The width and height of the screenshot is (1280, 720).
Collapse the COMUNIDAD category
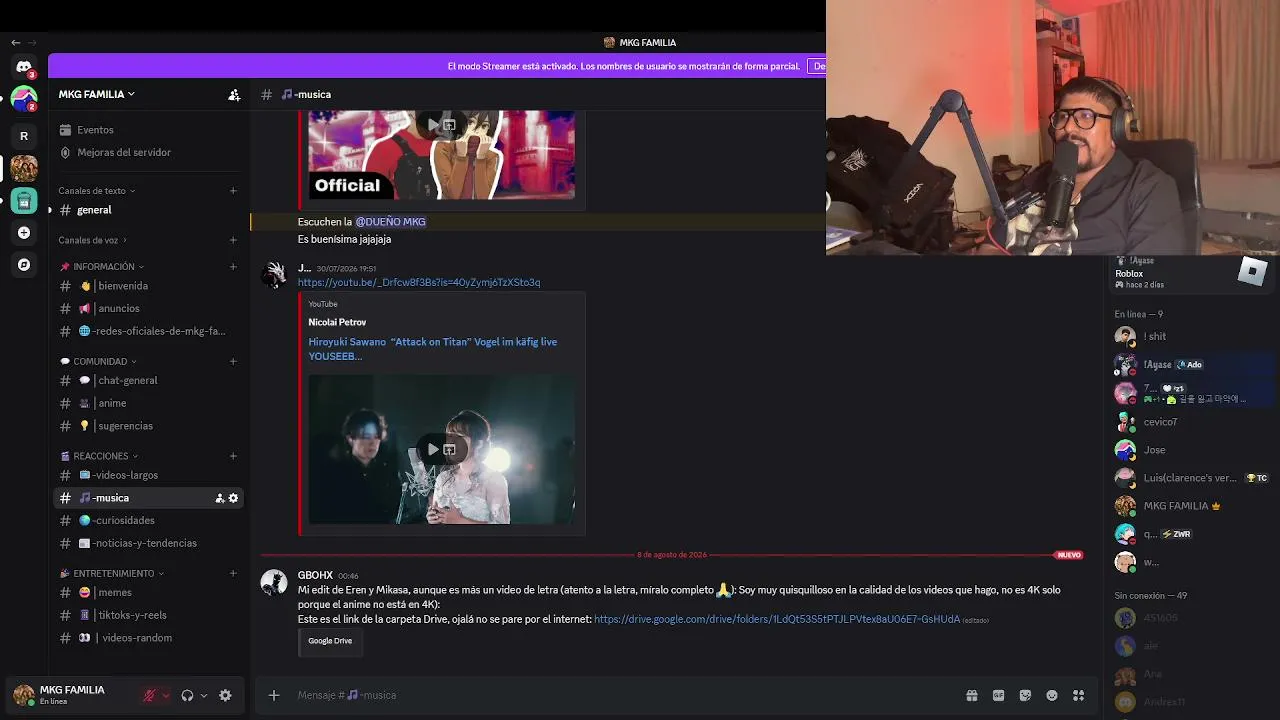coord(99,361)
